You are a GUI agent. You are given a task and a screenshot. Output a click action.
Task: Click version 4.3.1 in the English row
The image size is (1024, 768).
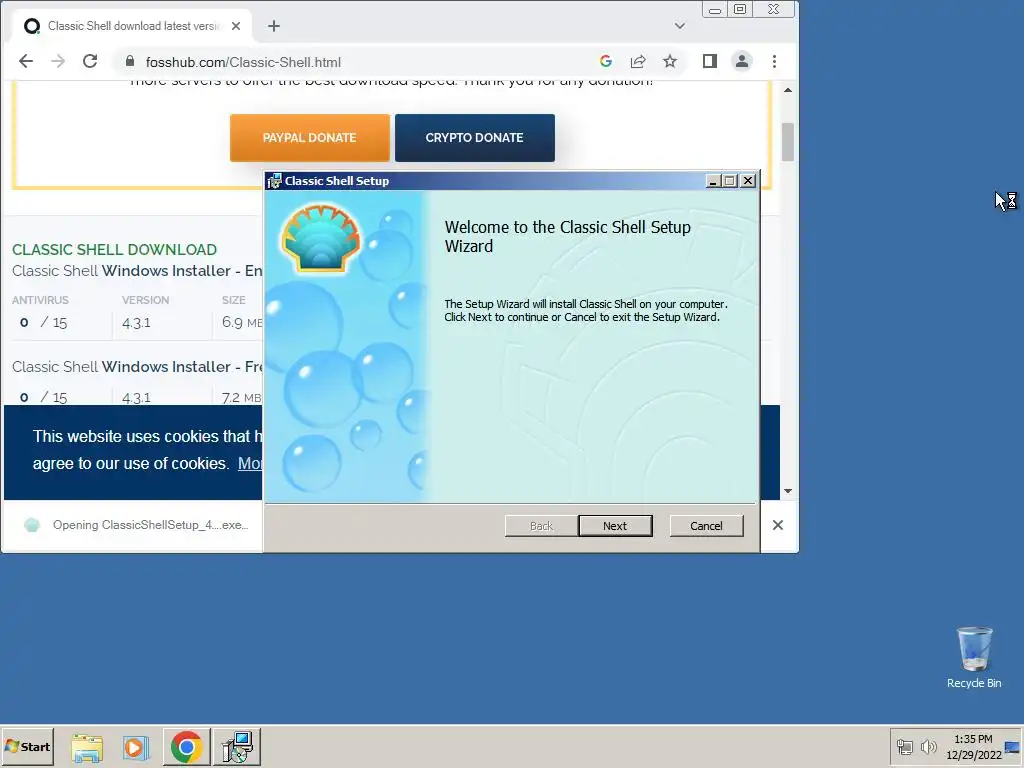coord(136,323)
